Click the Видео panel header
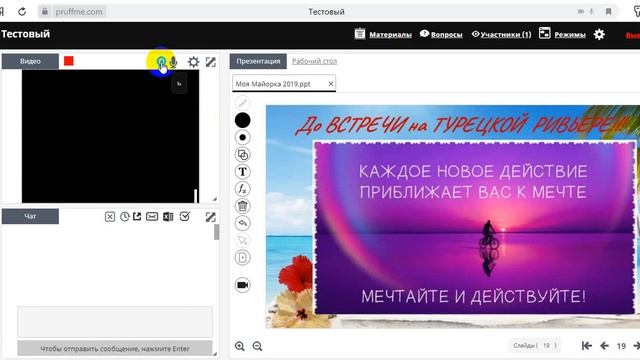This screenshot has height=360, width=640. click(30, 61)
